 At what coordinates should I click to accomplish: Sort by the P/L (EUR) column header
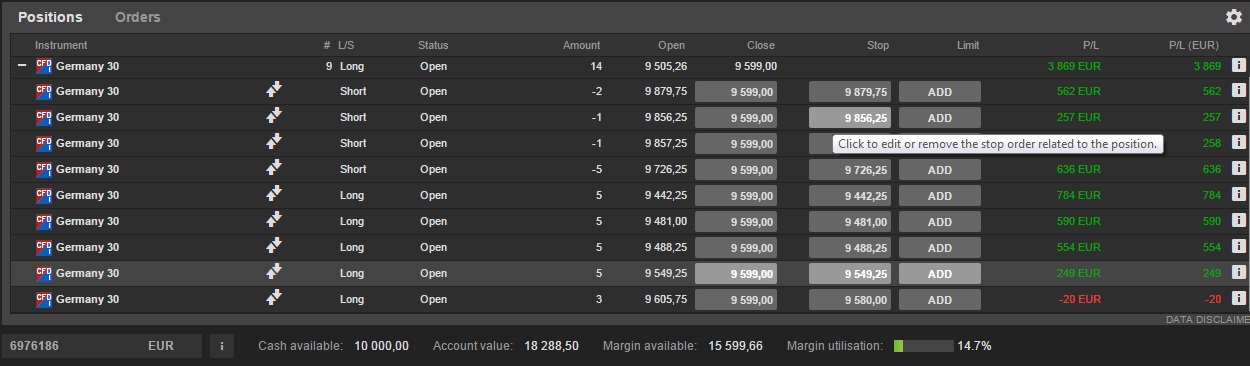point(1193,45)
